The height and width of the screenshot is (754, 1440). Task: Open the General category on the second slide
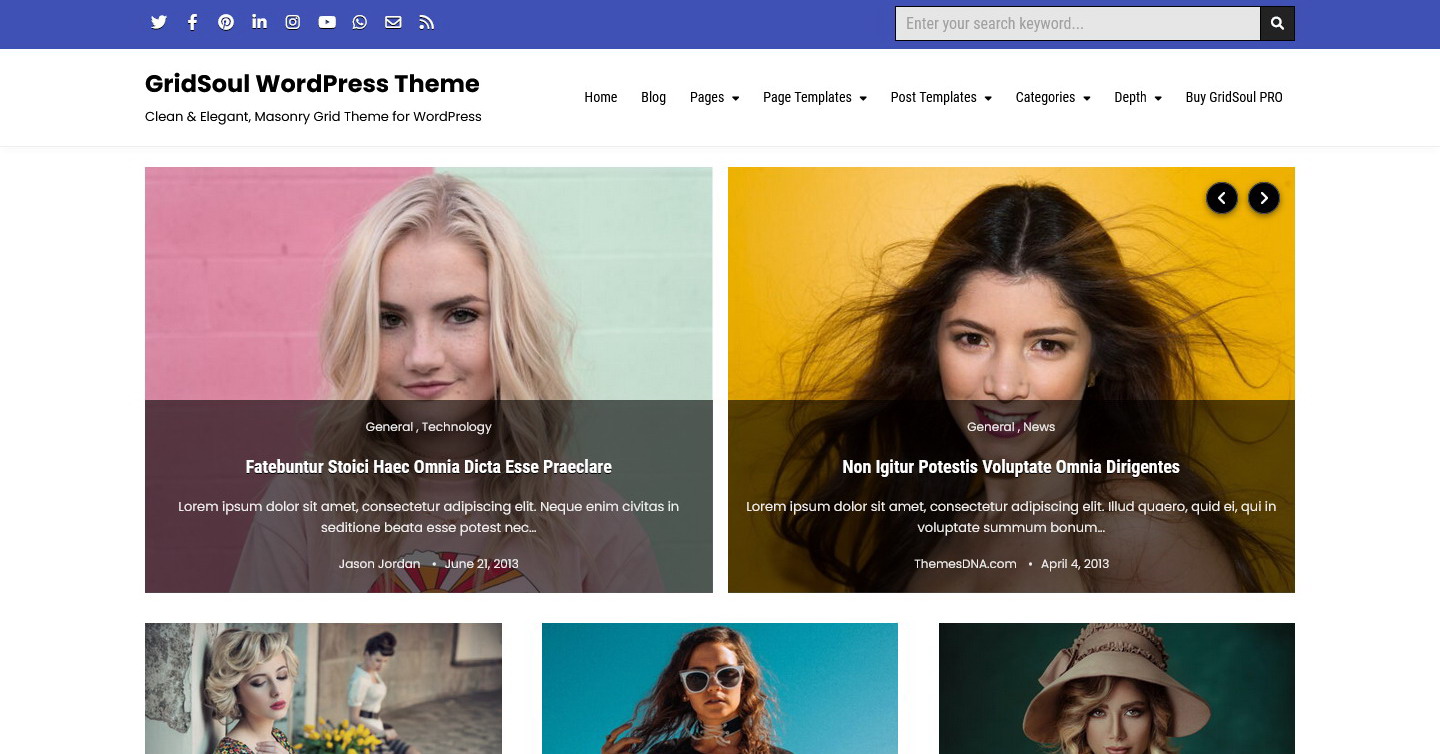(991, 427)
